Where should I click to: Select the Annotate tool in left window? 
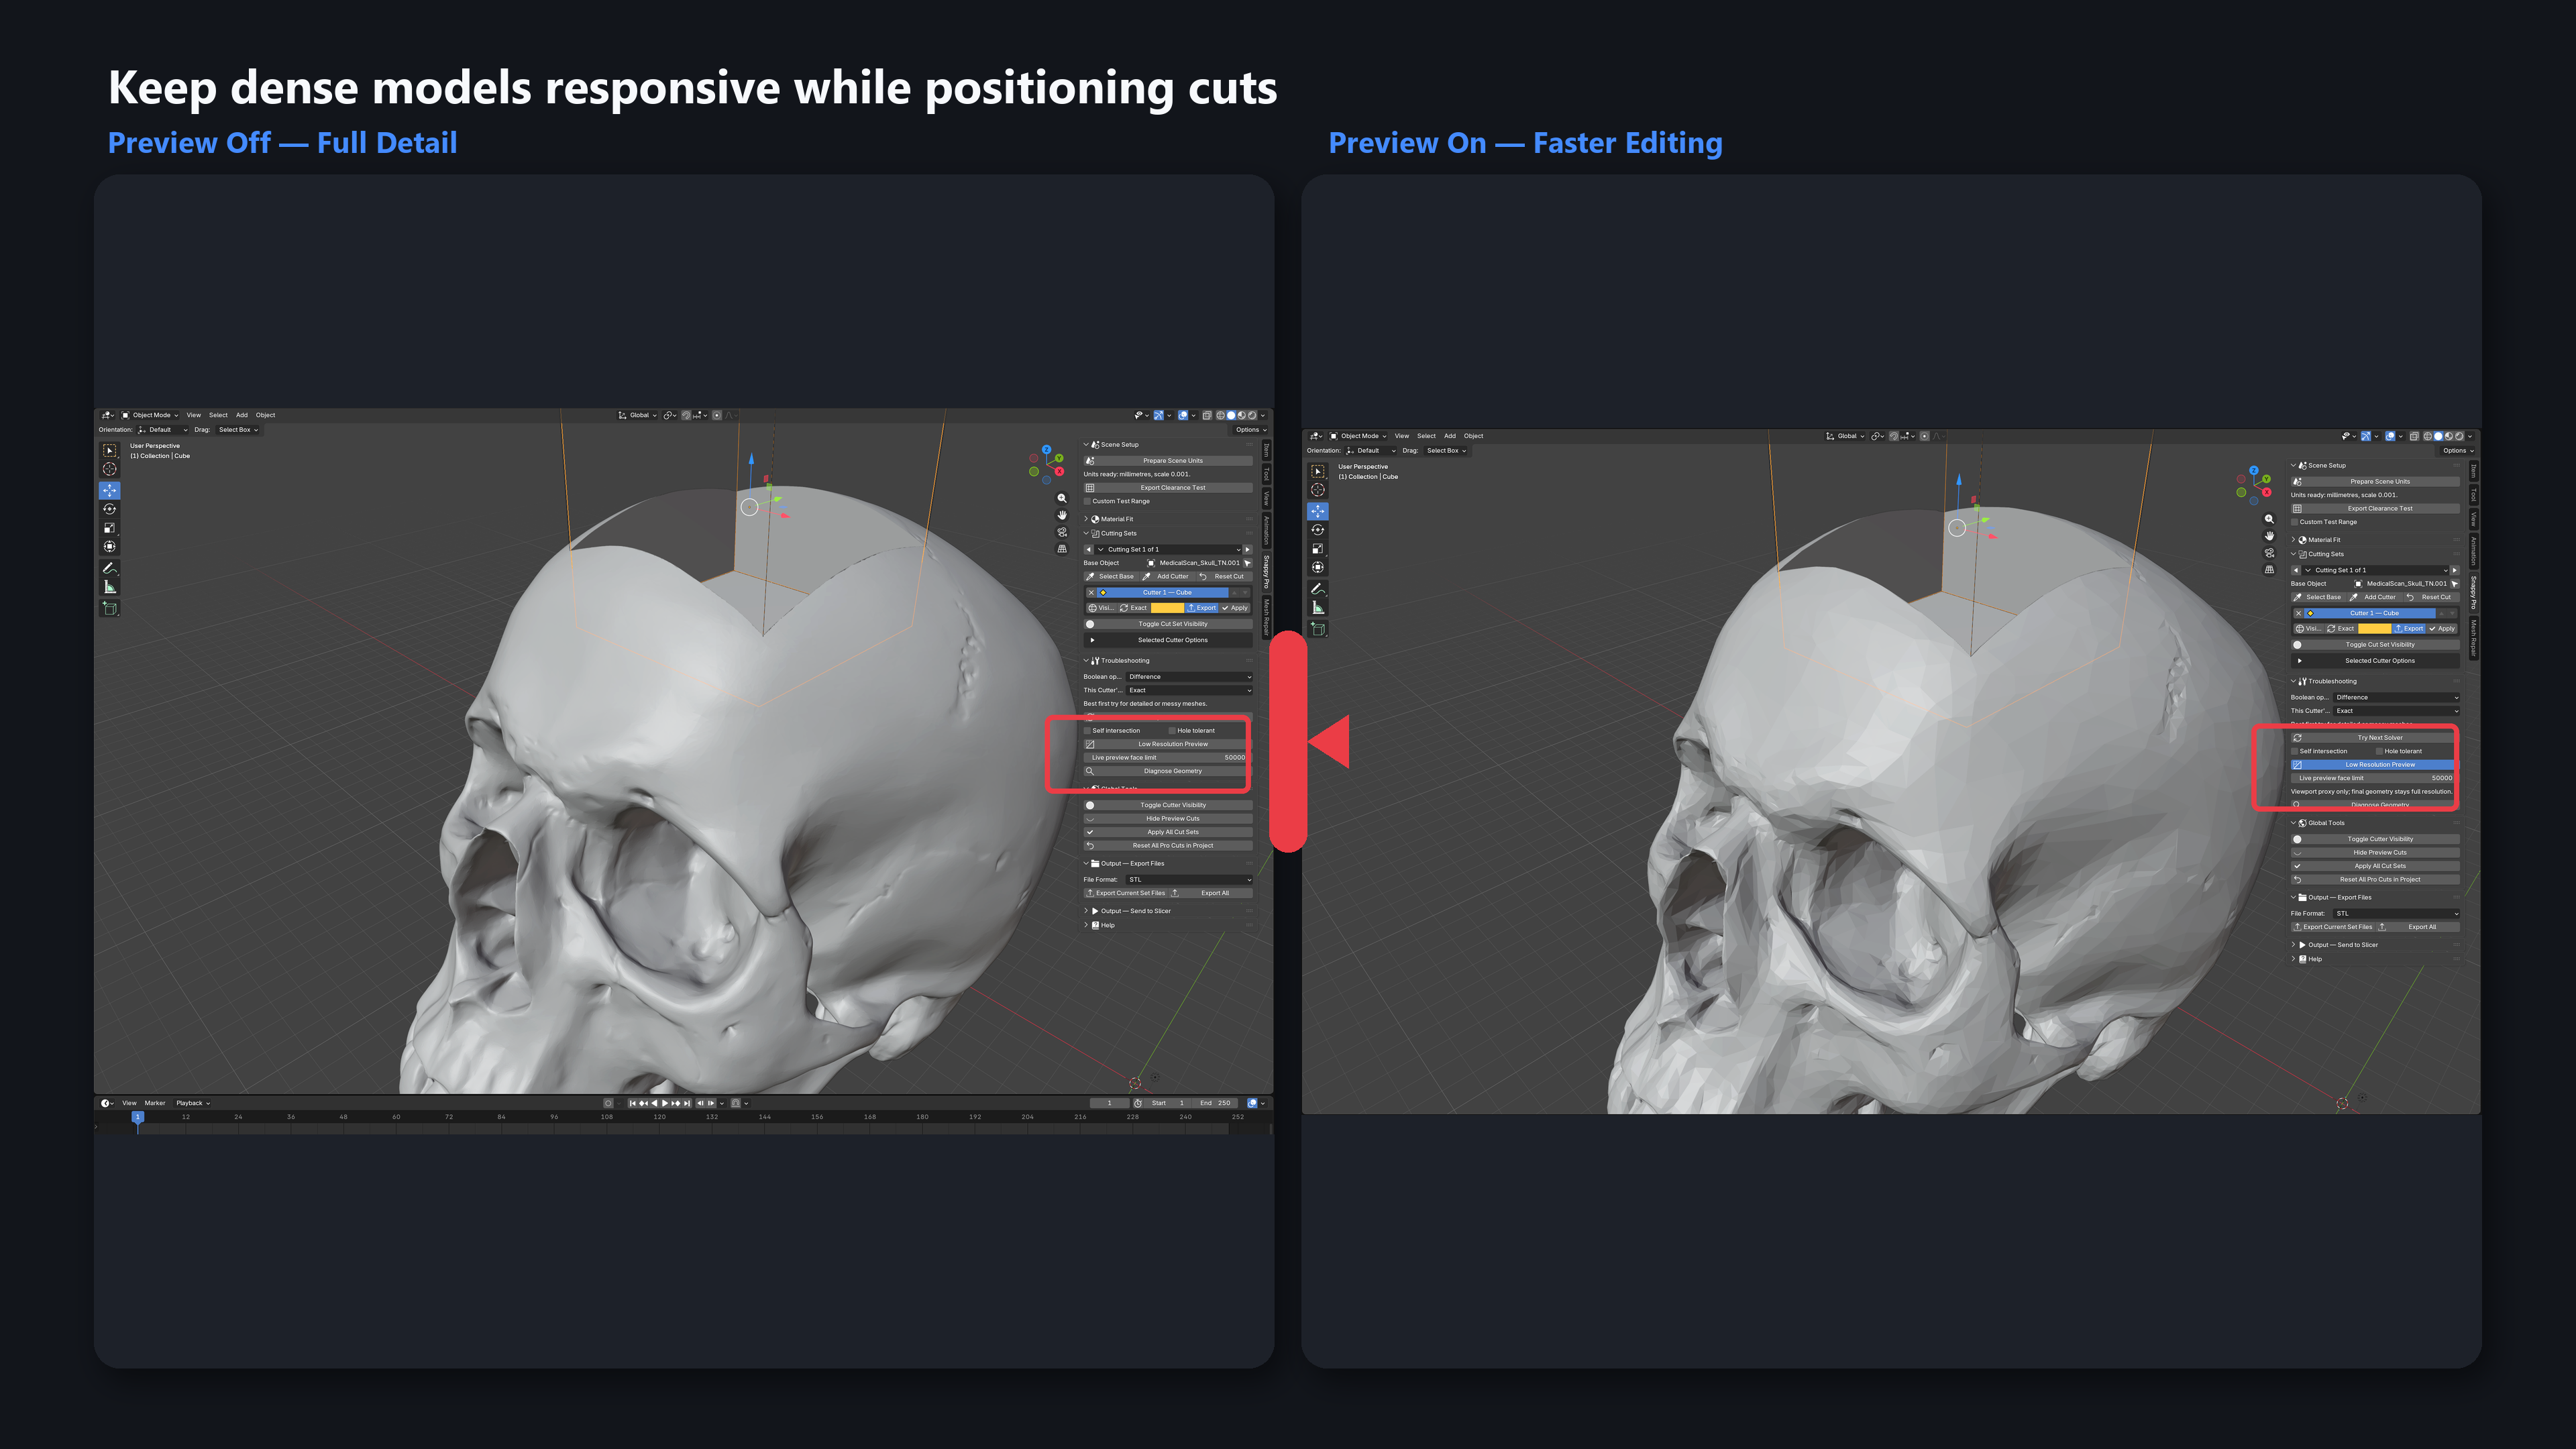[x=110, y=568]
